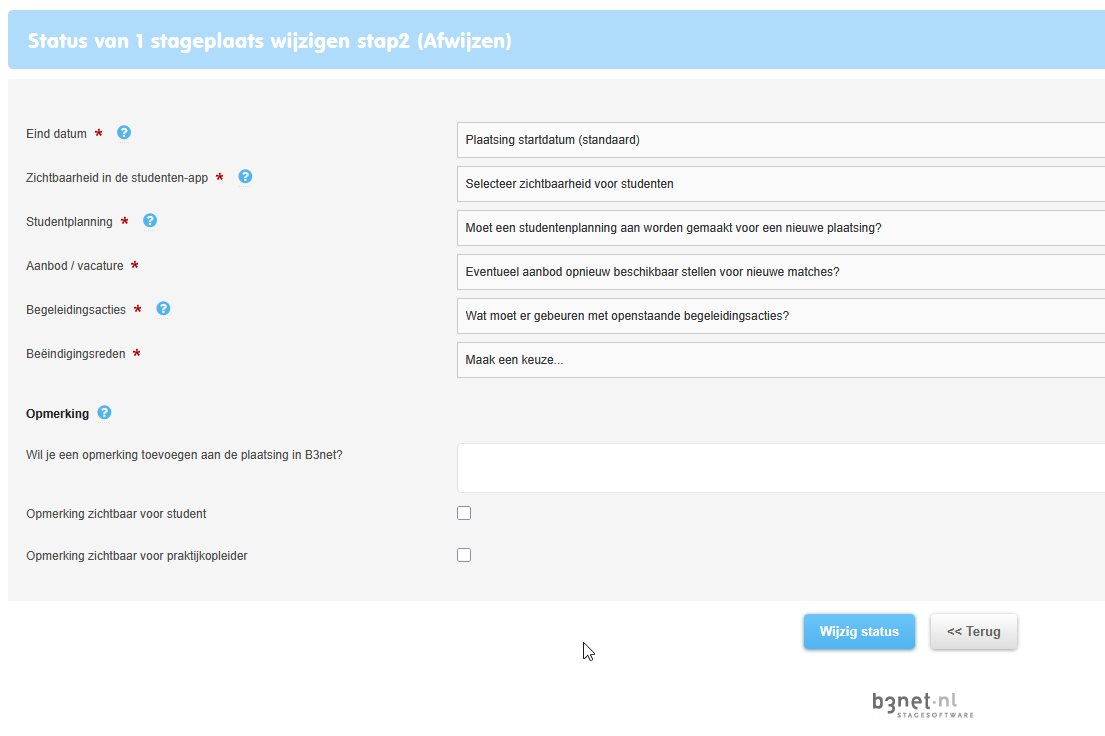Choose a Beëindigingsreden via Maak een keuze
The width and height of the screenshot is (1105, 736).
click(x=781, y=360)
